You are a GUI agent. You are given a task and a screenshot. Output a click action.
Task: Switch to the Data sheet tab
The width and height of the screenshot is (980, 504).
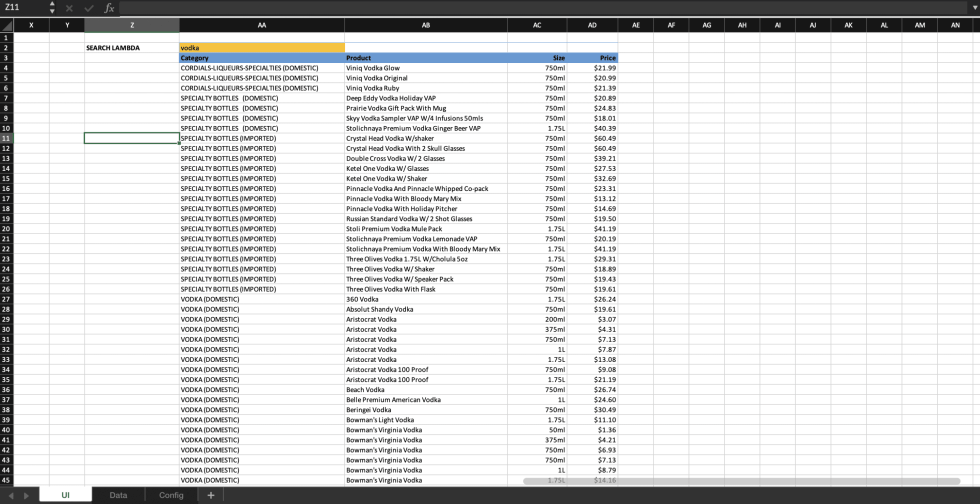point(118,495)
